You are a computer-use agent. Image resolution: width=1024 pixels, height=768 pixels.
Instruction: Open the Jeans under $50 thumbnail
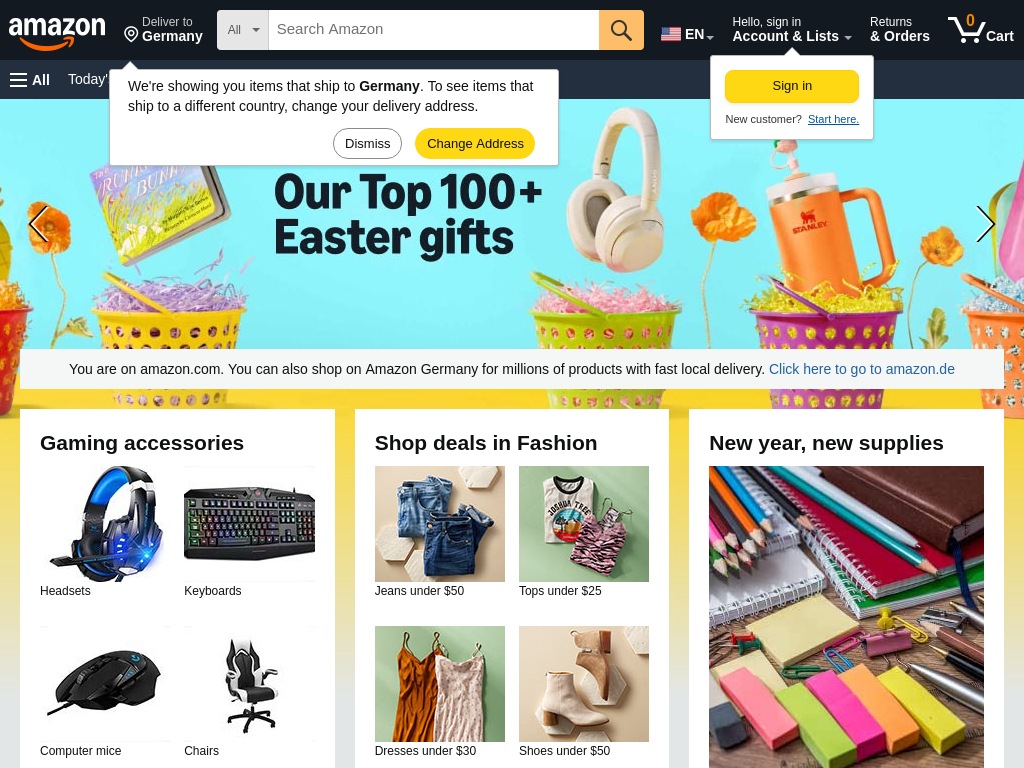click(440, 524)
